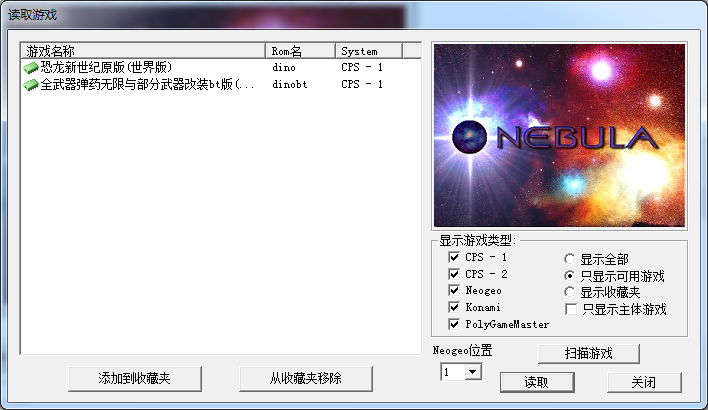This screenshot has height=410, width=708.
Task: Uncheck the CPS - 2 checkbox
Action: (454, 274)
